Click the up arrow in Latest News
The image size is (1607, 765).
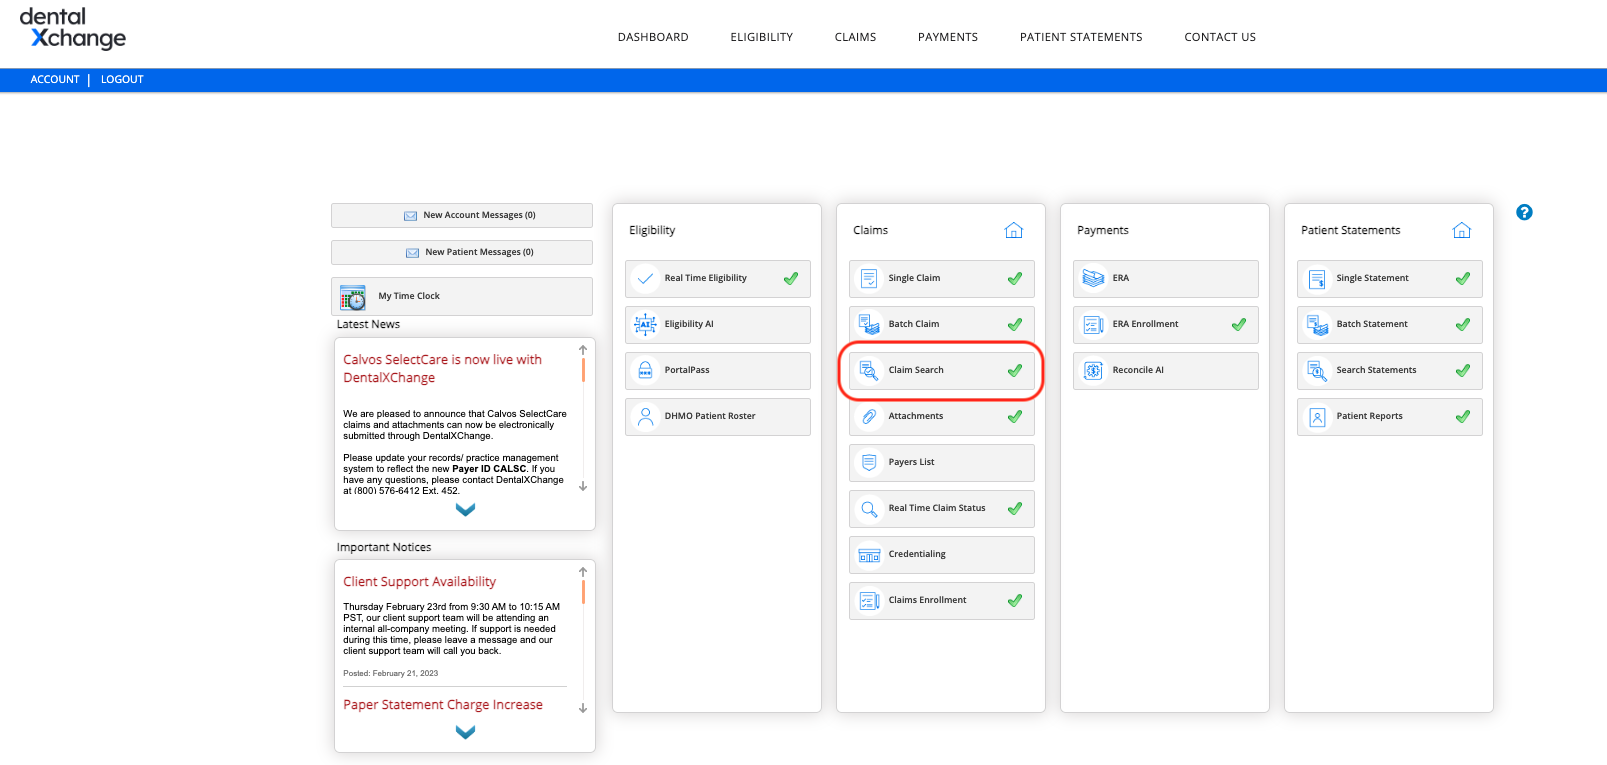583,350
